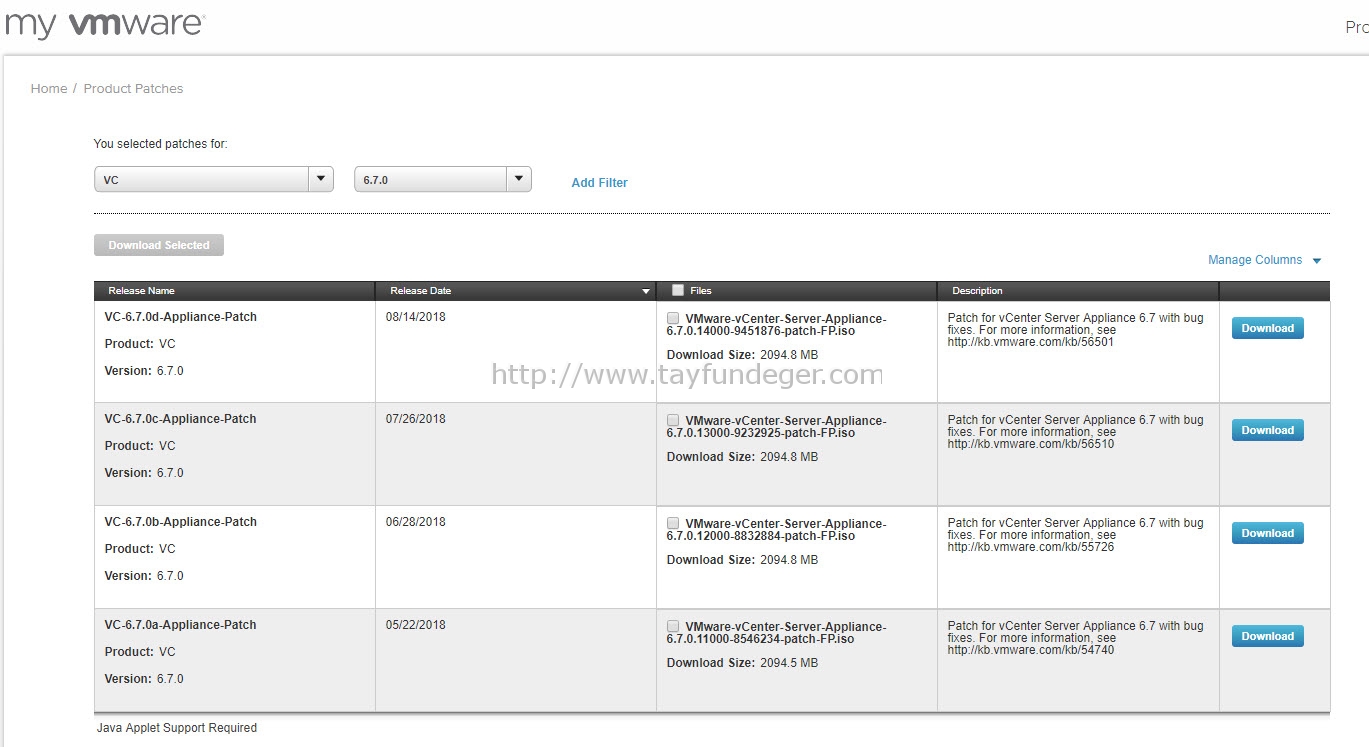1369x747 pixels.
Task: Click the 08/14/2018 release date
Action: click(x=415, y=317)
